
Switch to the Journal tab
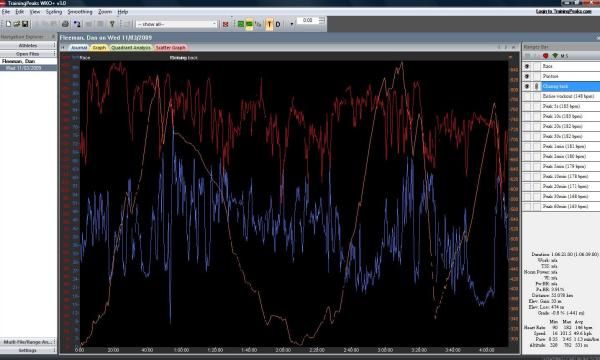pyautogui.click(x=79, y=47)
